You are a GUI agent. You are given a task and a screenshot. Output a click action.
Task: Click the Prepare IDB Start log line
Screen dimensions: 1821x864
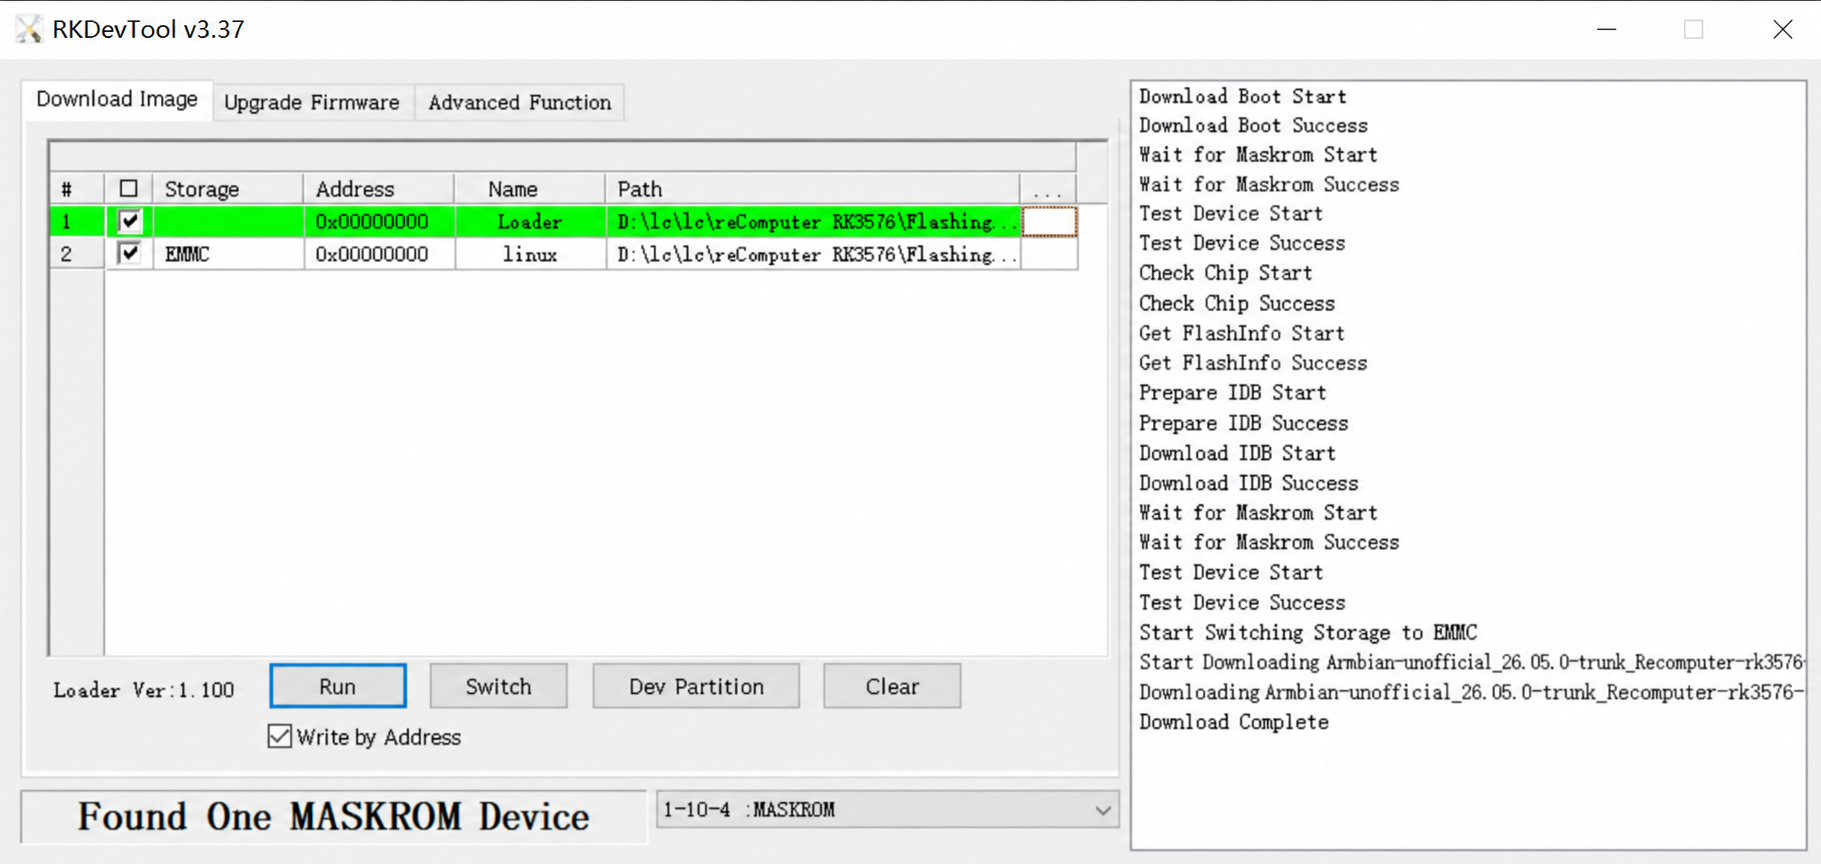[x=1233, y=393]
